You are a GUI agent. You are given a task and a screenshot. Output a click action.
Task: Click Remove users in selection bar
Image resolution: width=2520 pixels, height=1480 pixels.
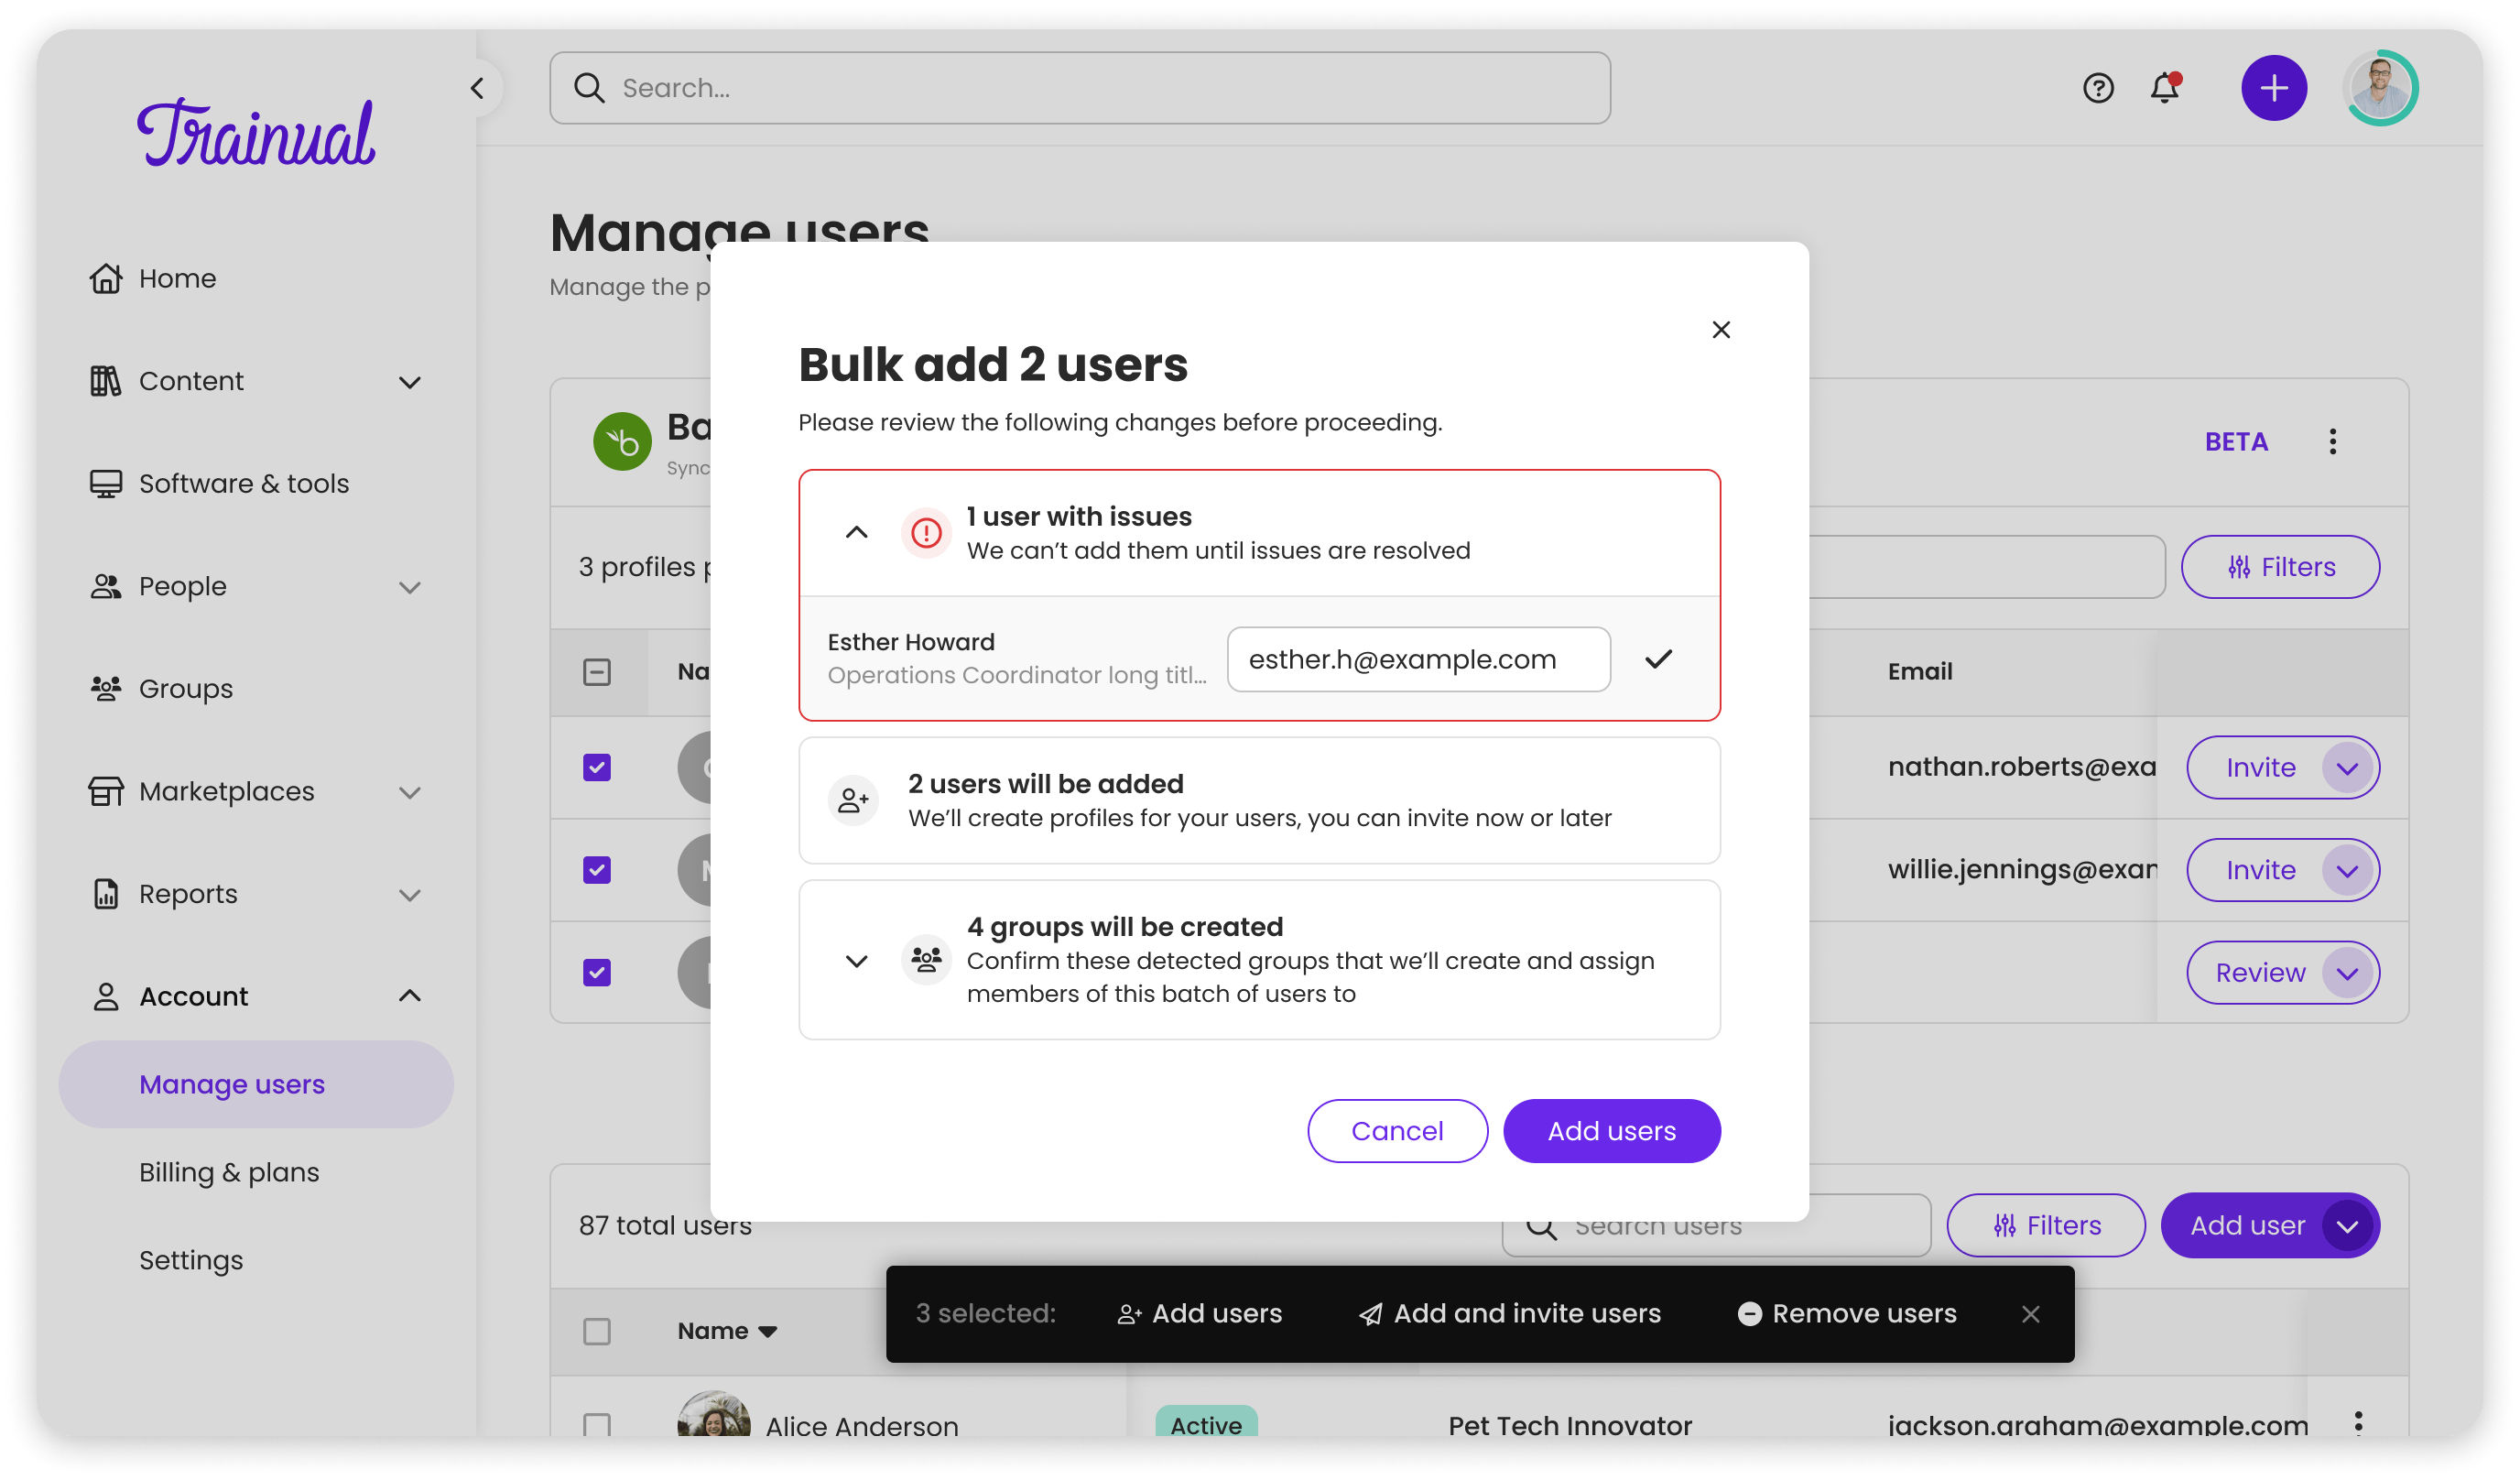click(x=1846, y=1314)
